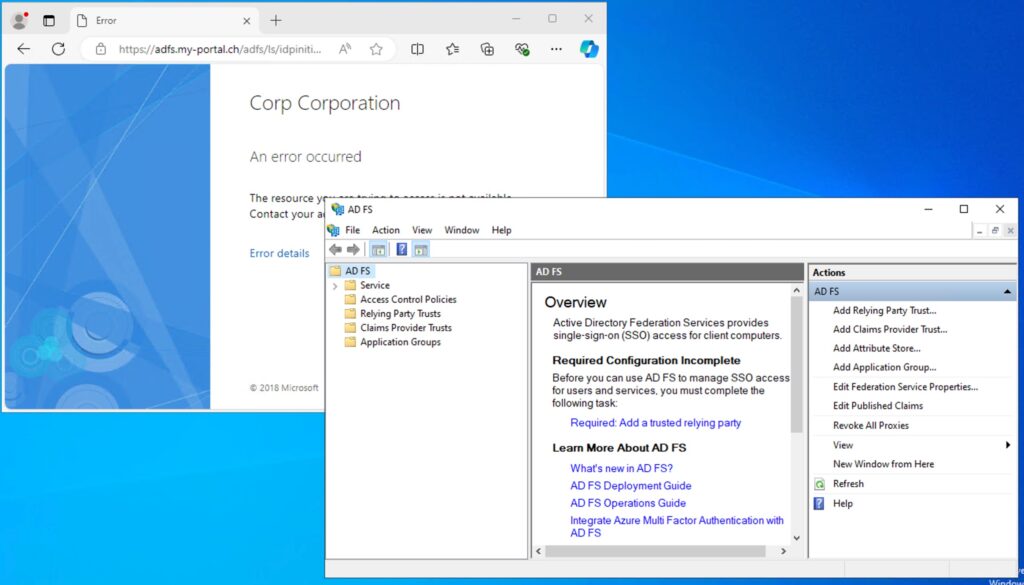The width and height of the screenshot is (1024, 585).
Task: Toggle Show/Hide Action Pane toolbar icon
Action: tap(421, 250)
